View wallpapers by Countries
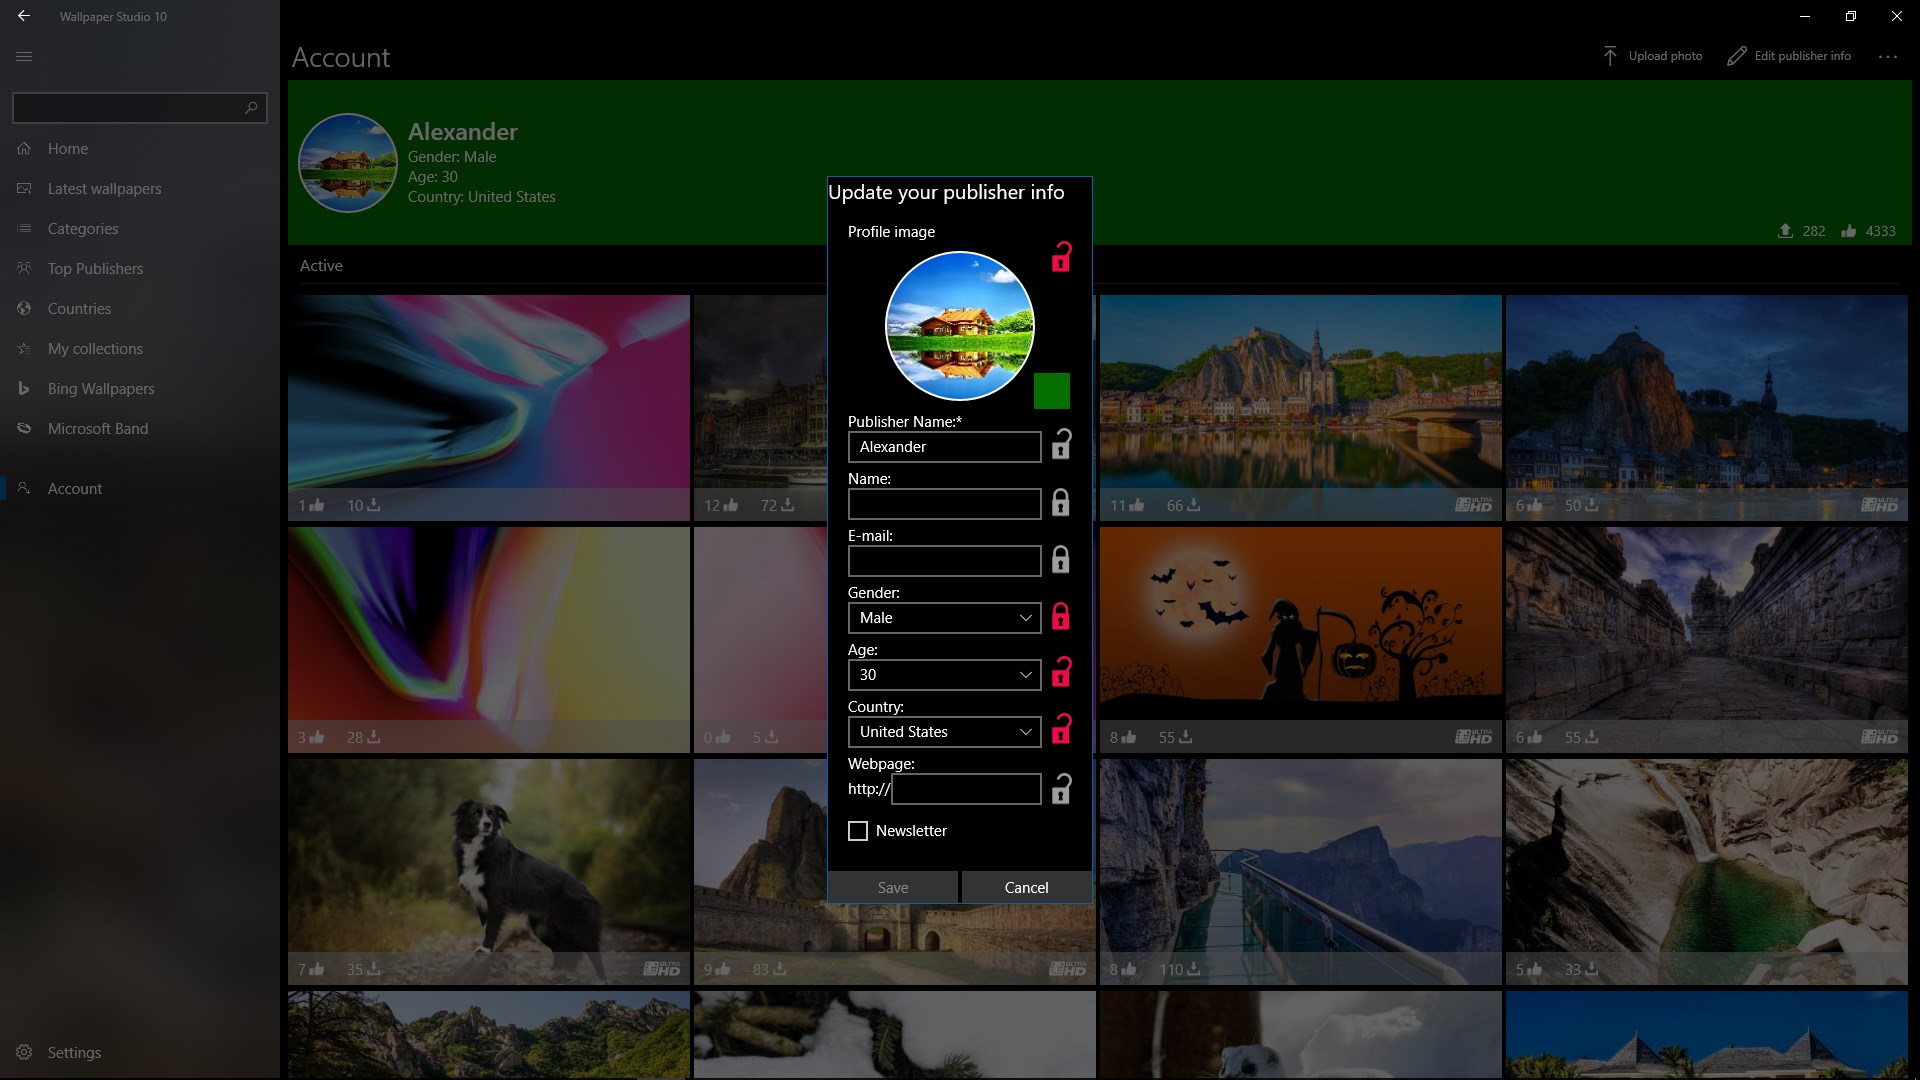The image size is (1920, 1080). coord(80,308)
